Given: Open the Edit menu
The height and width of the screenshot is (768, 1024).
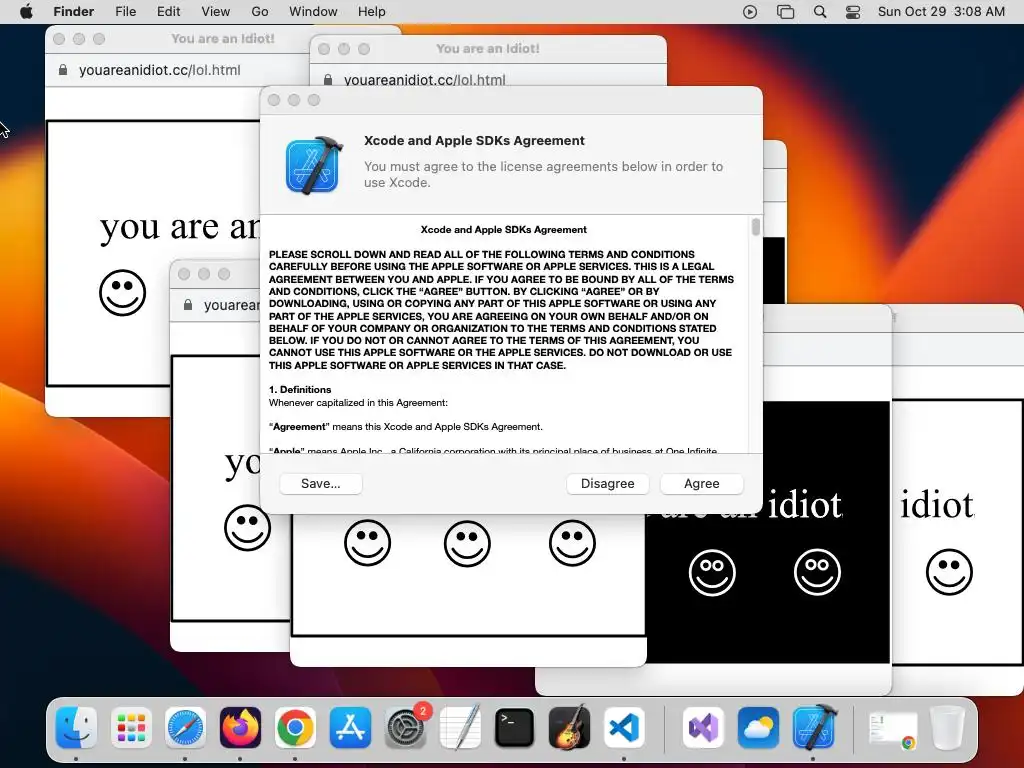Looking at the screenshot, I should coord(168,12).
